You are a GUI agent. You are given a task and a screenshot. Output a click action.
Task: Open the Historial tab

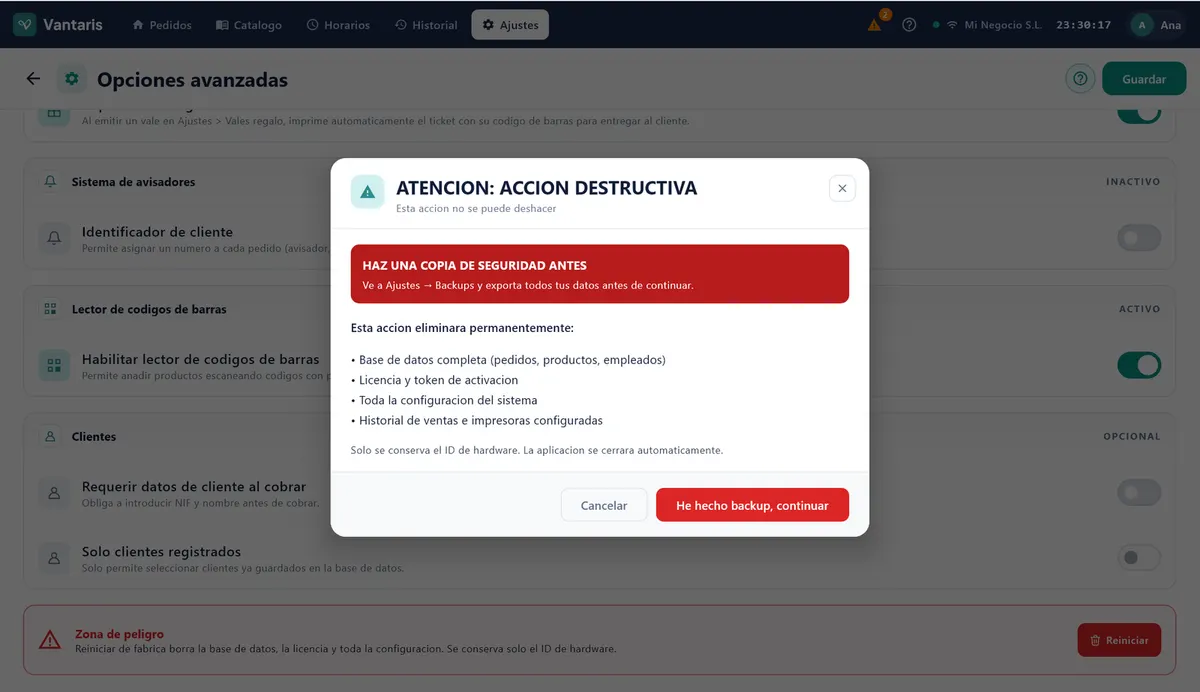[426, 25]
